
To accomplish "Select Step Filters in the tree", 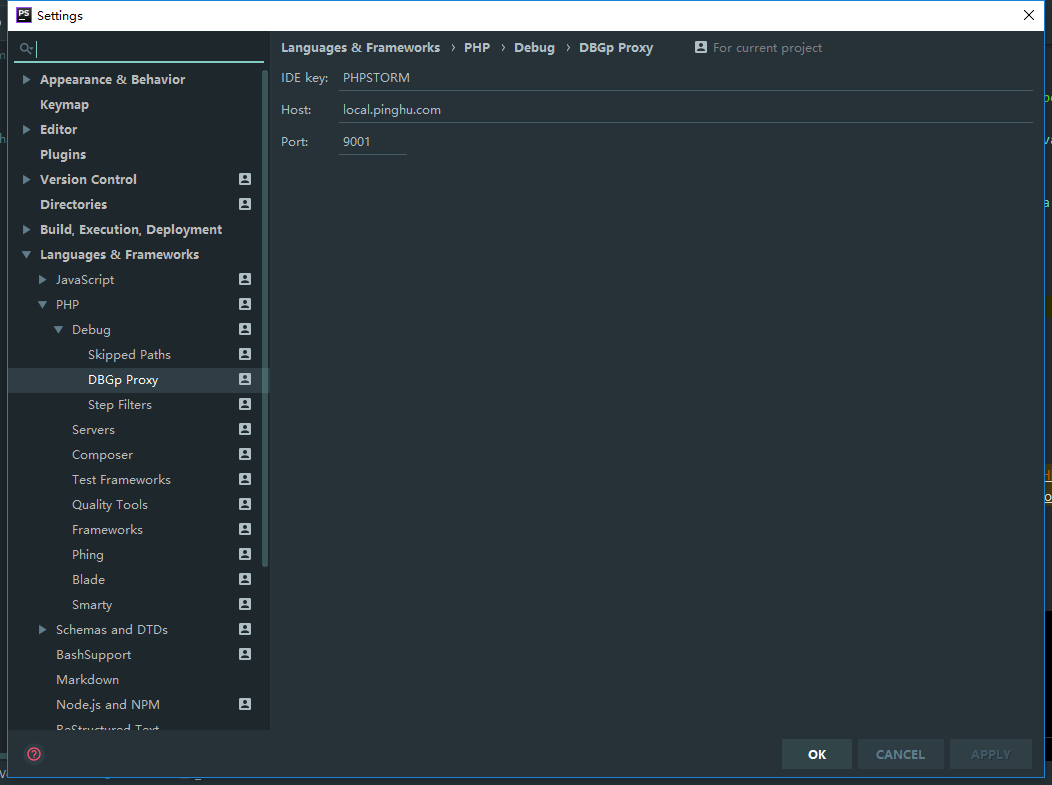I will (120, 405).
